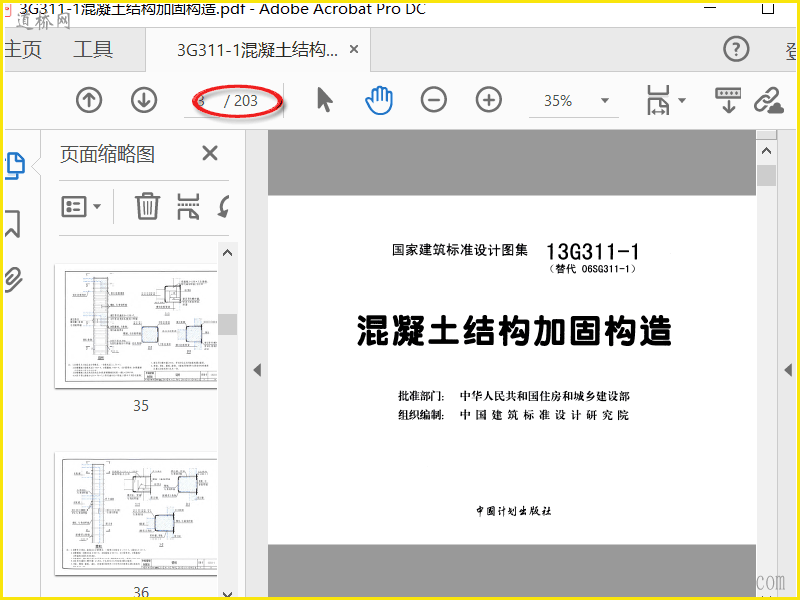
Task: Expand the right tools pane arrow
Action: point(788,370)
